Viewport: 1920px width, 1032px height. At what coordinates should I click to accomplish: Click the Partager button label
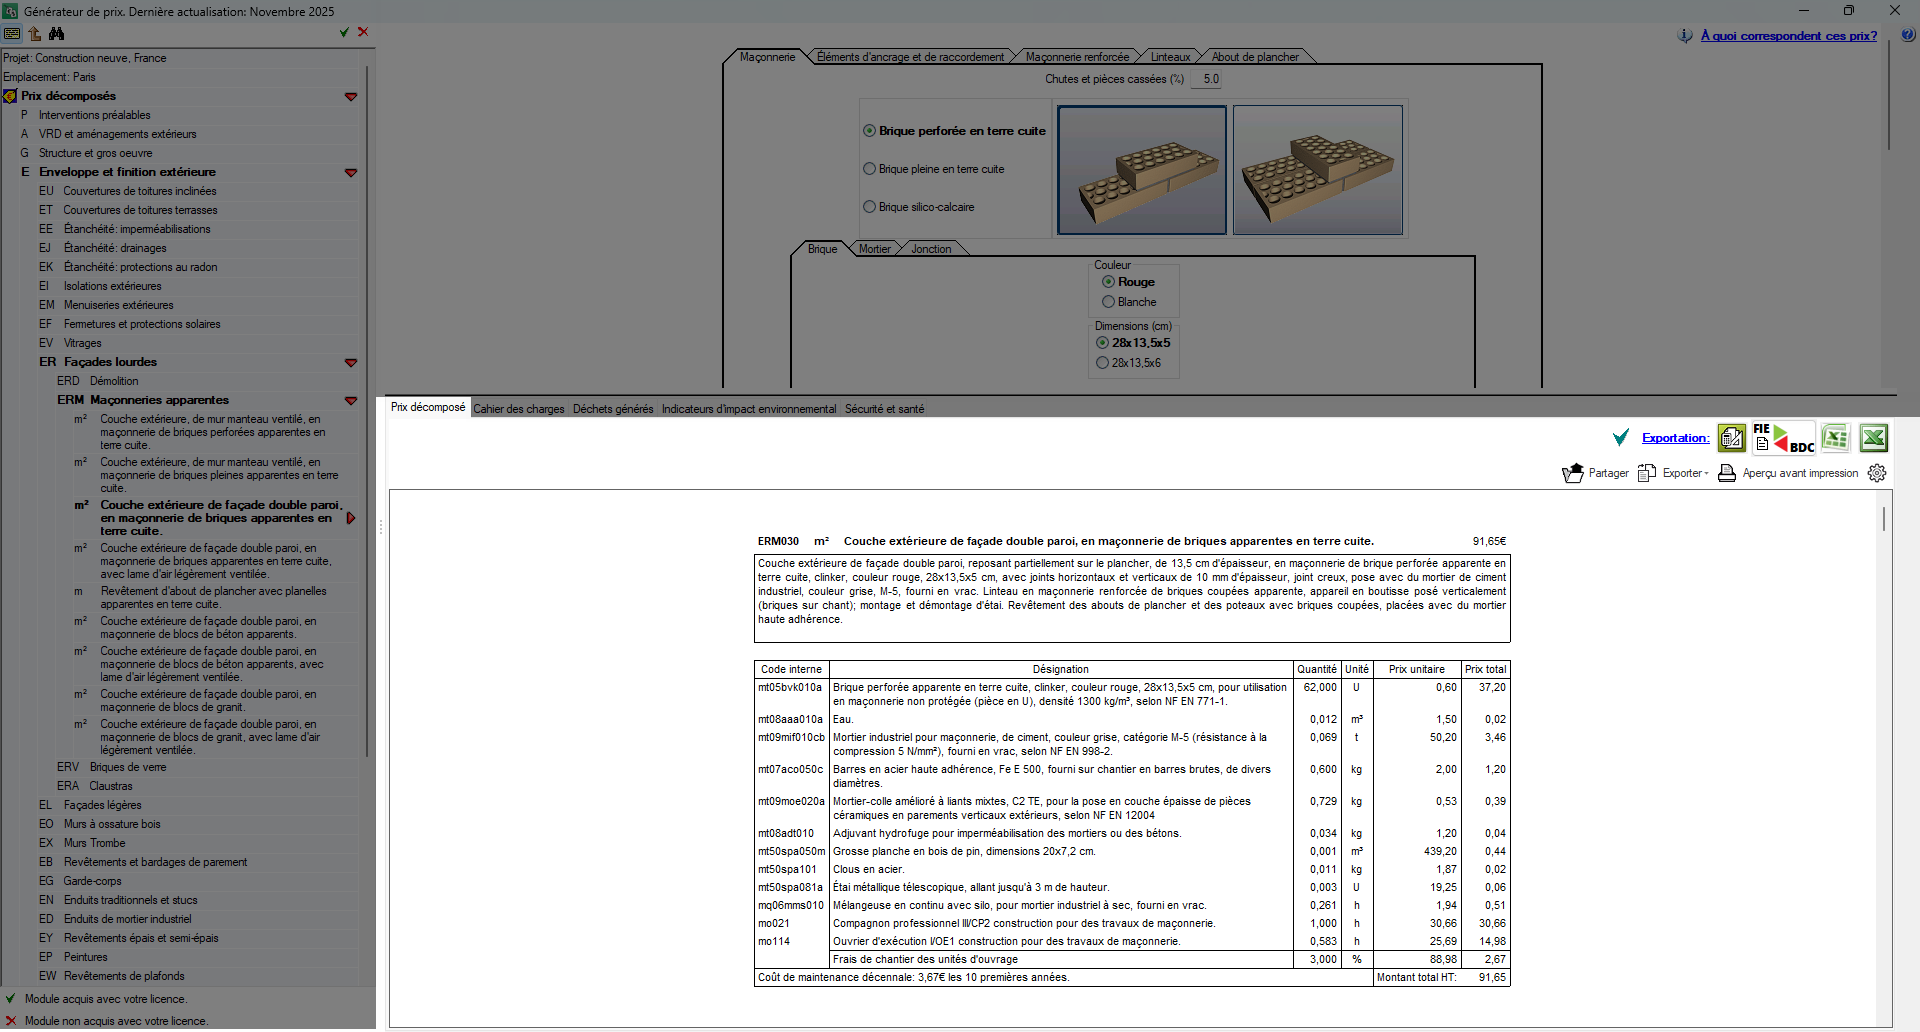click(1609, 473)
